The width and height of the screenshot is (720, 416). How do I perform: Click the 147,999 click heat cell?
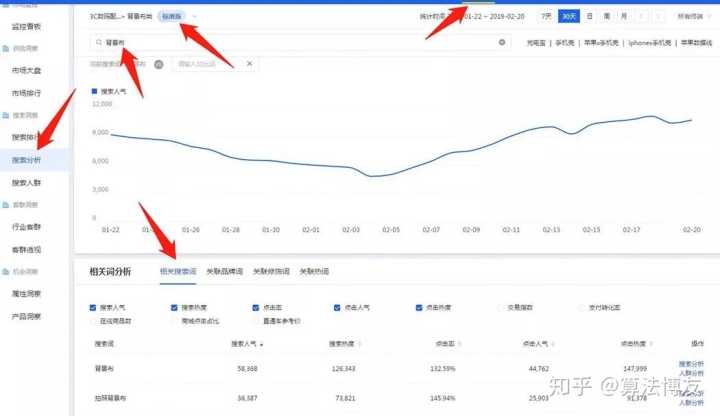click(635, 369)
